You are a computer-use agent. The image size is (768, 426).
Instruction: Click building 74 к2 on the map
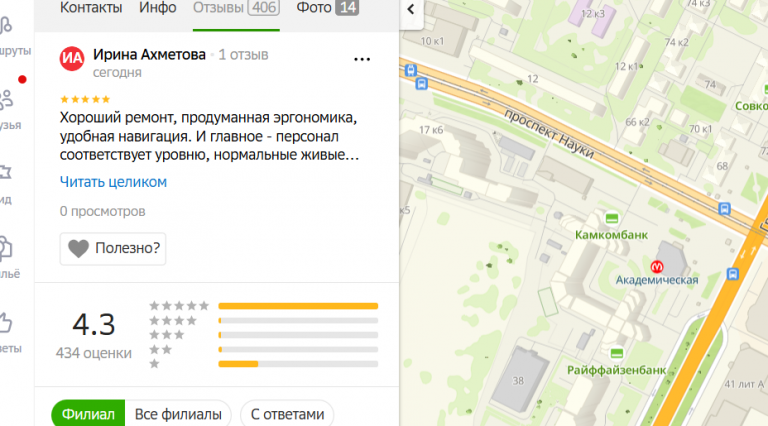tap(676, 42)
